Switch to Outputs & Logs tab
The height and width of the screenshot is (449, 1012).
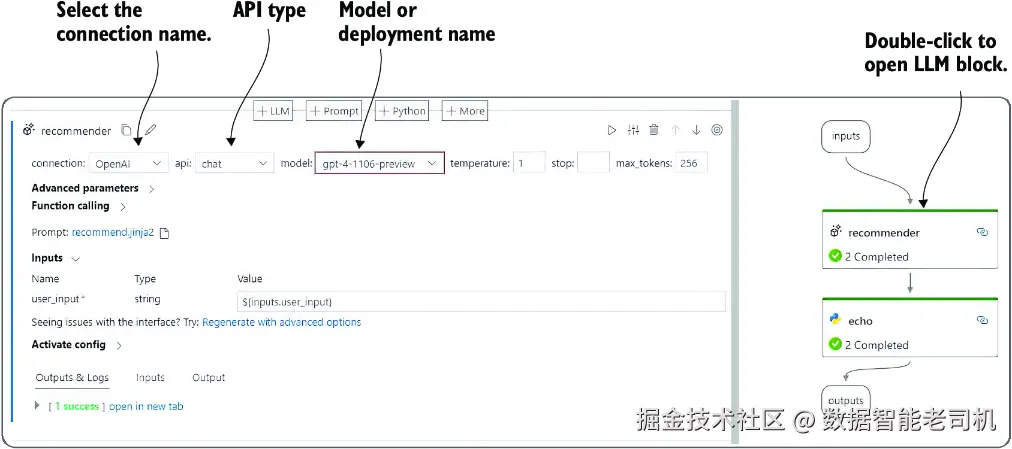pos(72,378)
